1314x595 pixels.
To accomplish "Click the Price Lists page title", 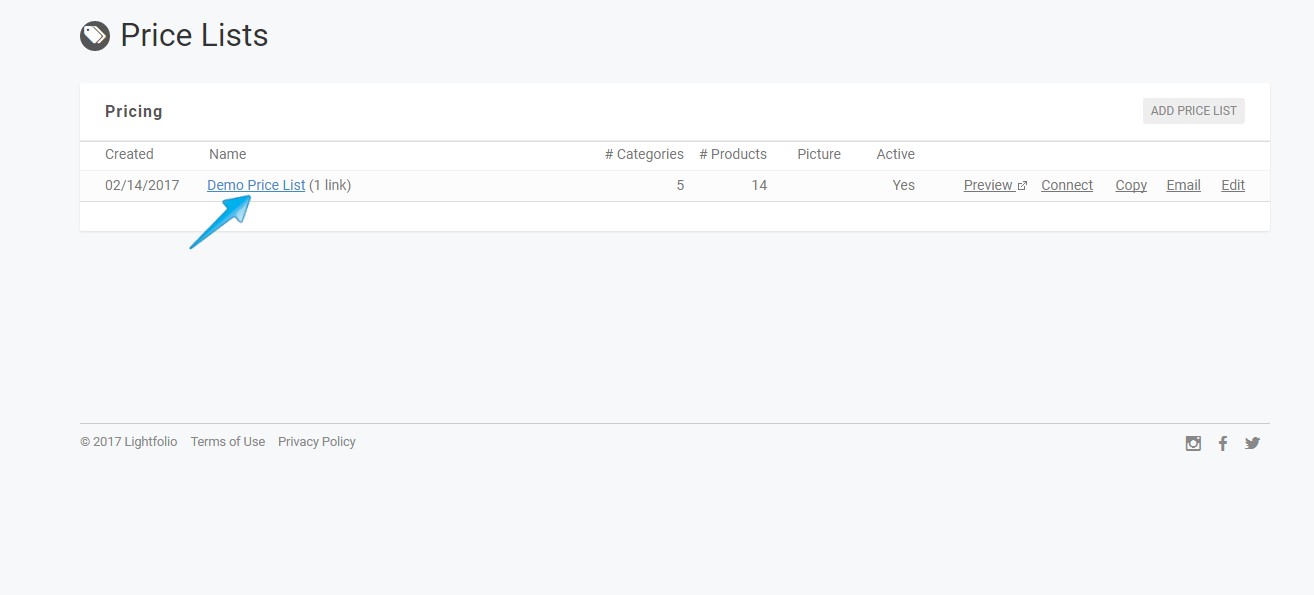I will (194, 36).
